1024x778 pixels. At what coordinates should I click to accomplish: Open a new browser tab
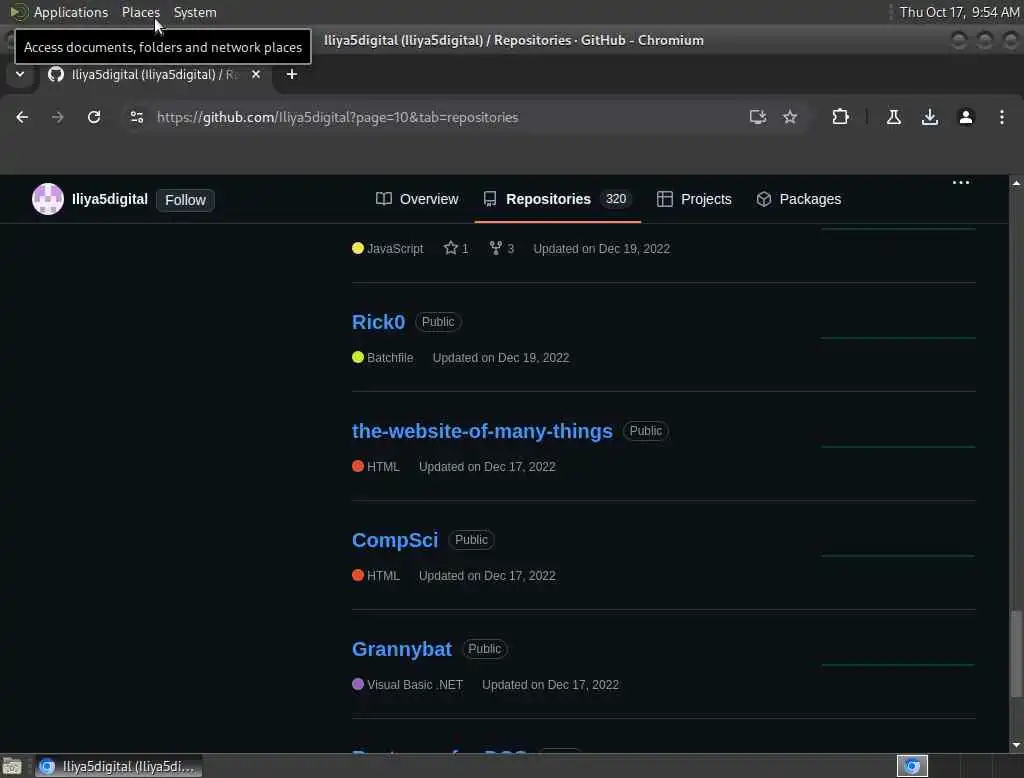292,74
